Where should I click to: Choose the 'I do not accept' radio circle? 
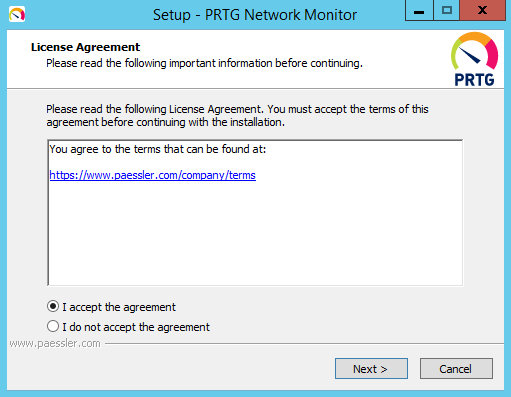[53, 326]
